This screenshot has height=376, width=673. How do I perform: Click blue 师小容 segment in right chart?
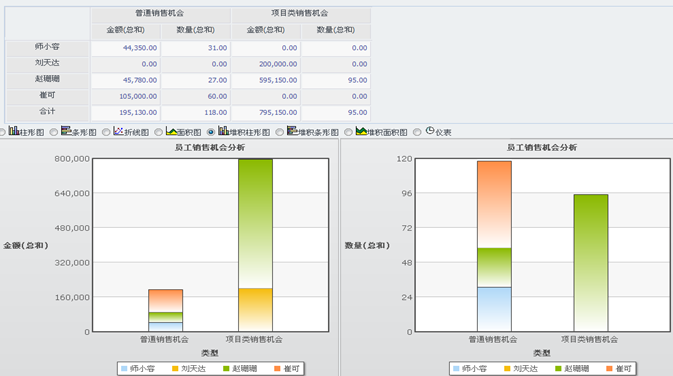tap(494, 309)
